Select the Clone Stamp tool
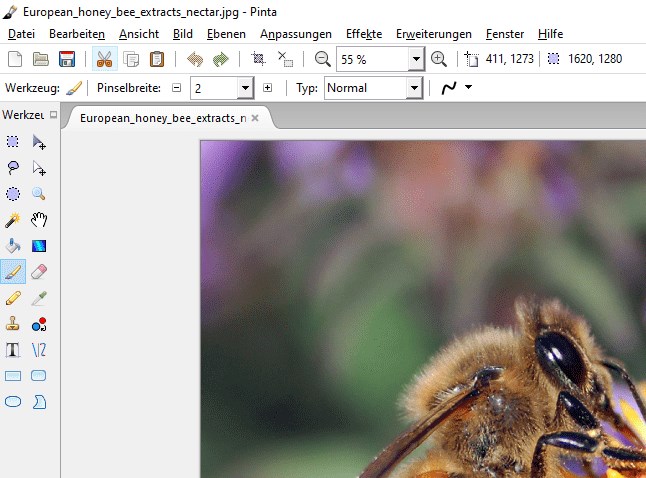The width and height of the screenshot is (646, 478). [x=13, y=324]
